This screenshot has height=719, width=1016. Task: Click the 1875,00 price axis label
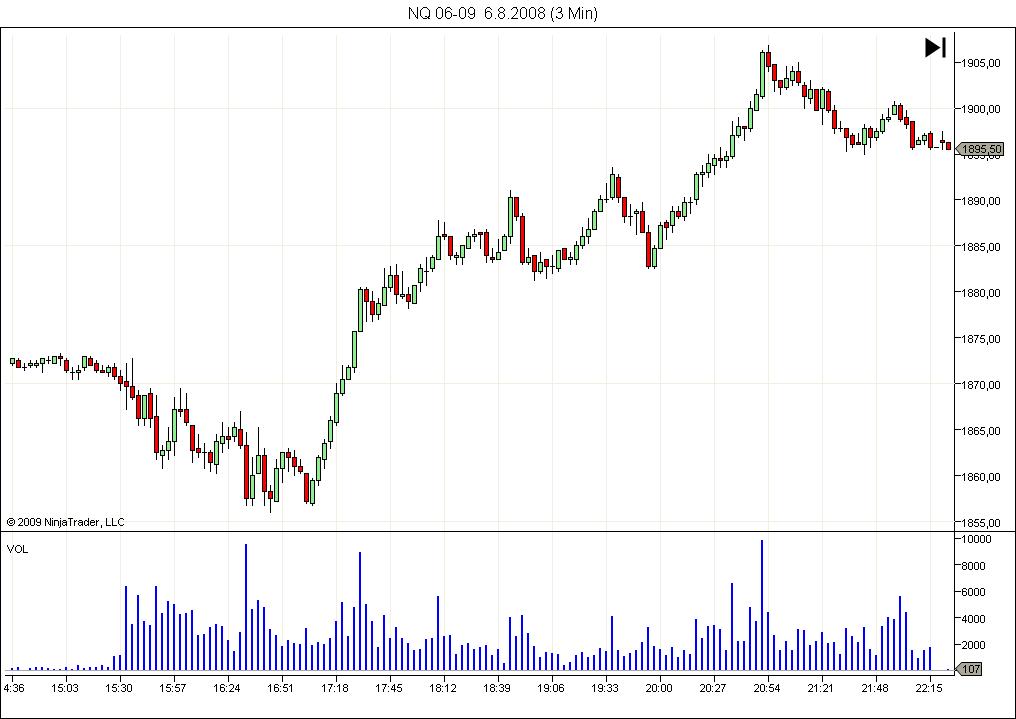tap(981, 339)
